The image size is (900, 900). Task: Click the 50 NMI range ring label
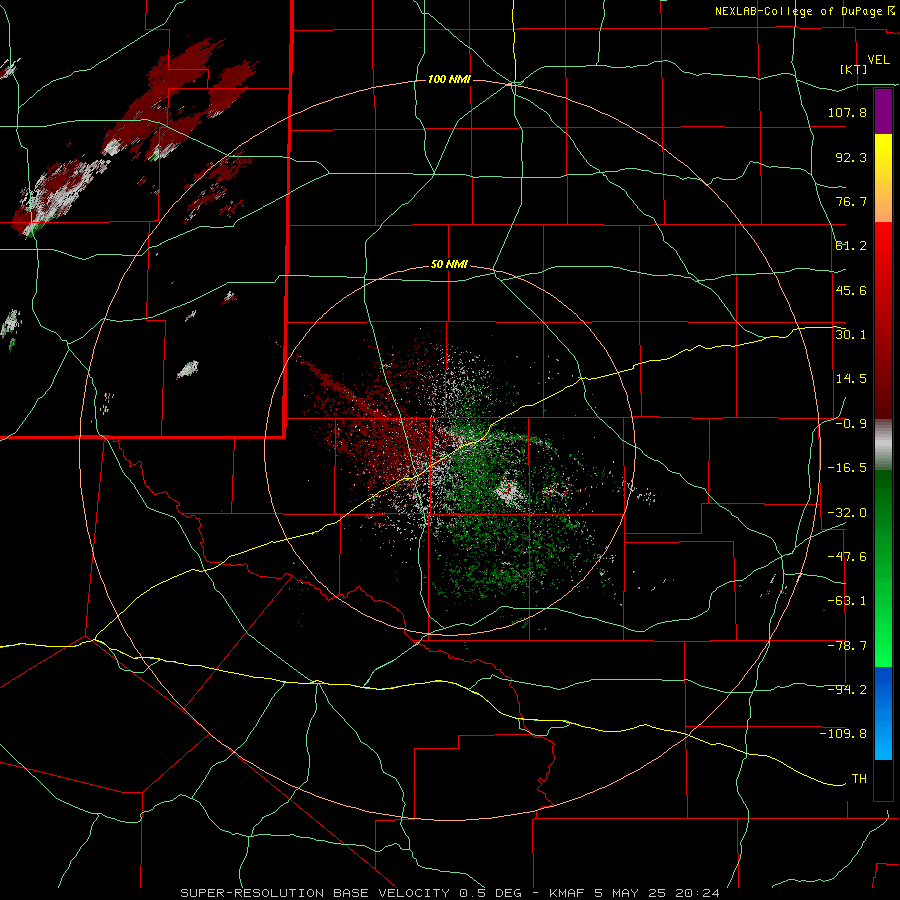(x=449, y=265)
